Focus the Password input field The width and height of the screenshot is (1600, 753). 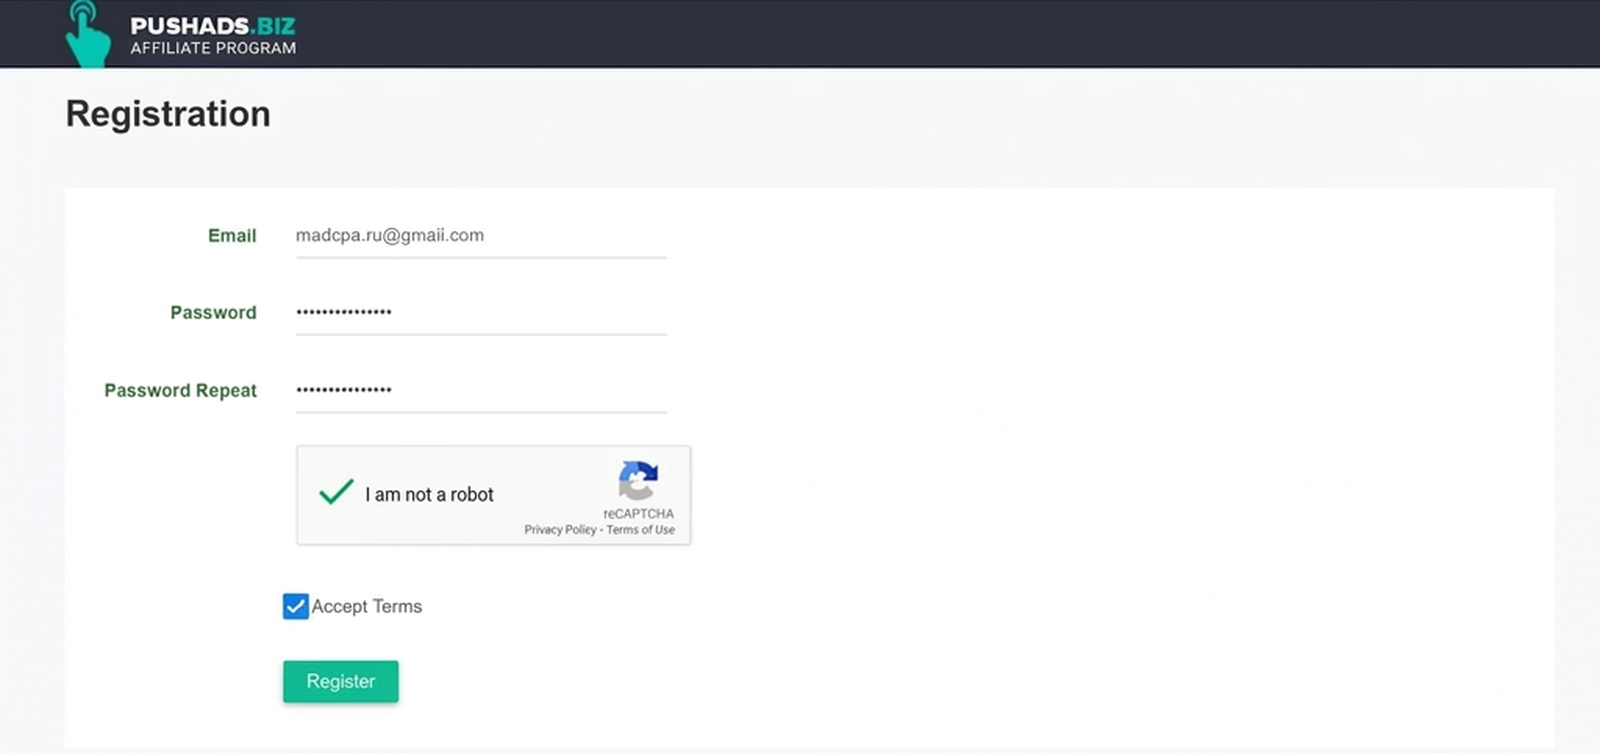click(x=481, y=313)
